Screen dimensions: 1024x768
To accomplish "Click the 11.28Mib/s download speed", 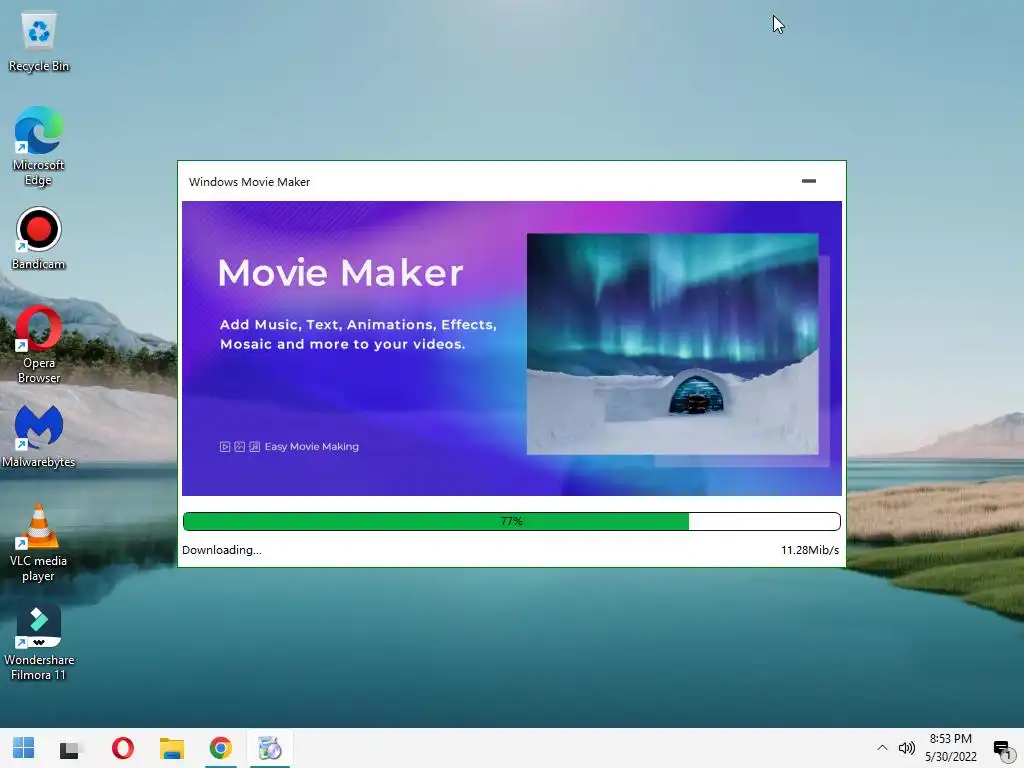I will click(x=810, y=550).
